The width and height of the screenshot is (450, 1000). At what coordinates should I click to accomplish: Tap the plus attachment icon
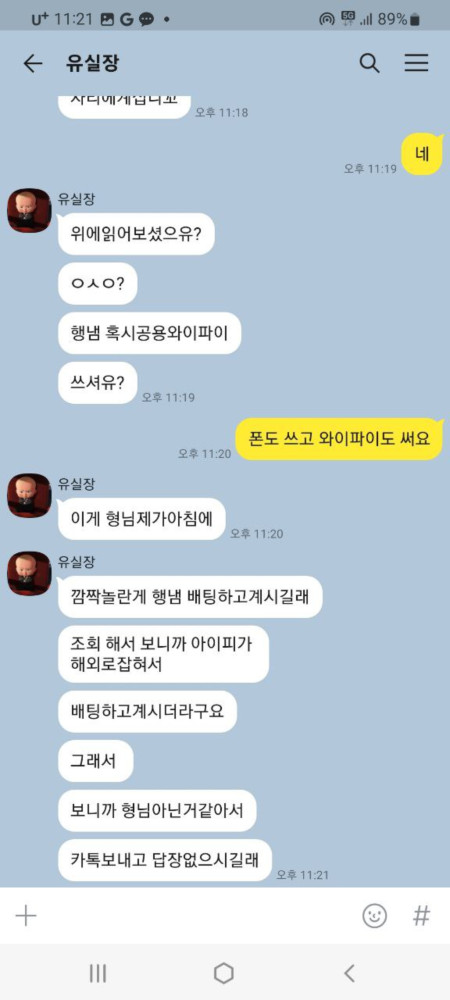click(26, 916)
